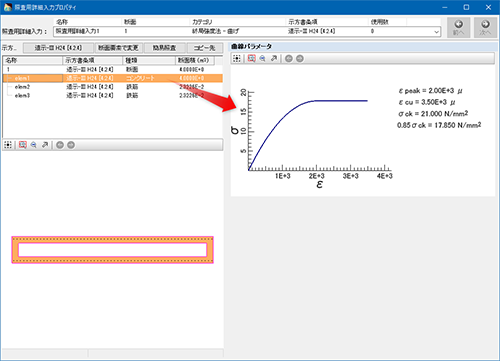Click the 鉄筋 type cell of elem2
Image resolution: width=500 pixels, height=361 pixels.
tap(132, 87)
